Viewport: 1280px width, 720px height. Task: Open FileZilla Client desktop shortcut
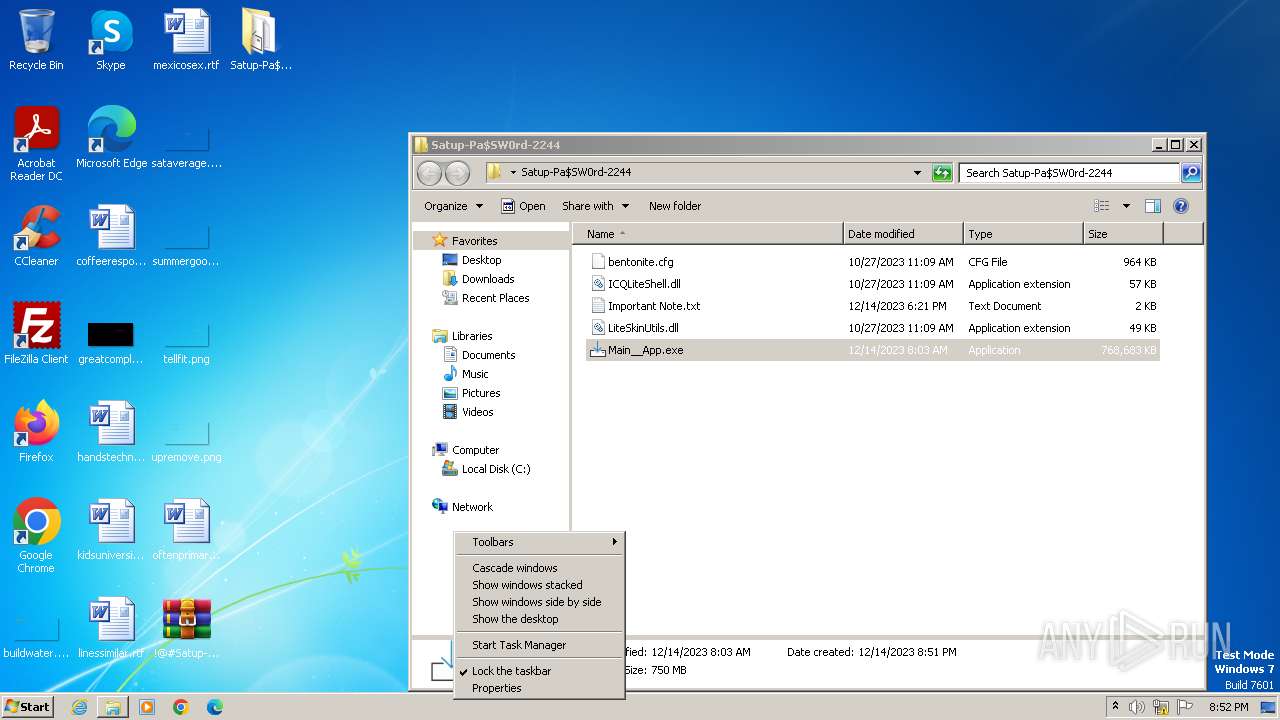[x=36, y=334]
